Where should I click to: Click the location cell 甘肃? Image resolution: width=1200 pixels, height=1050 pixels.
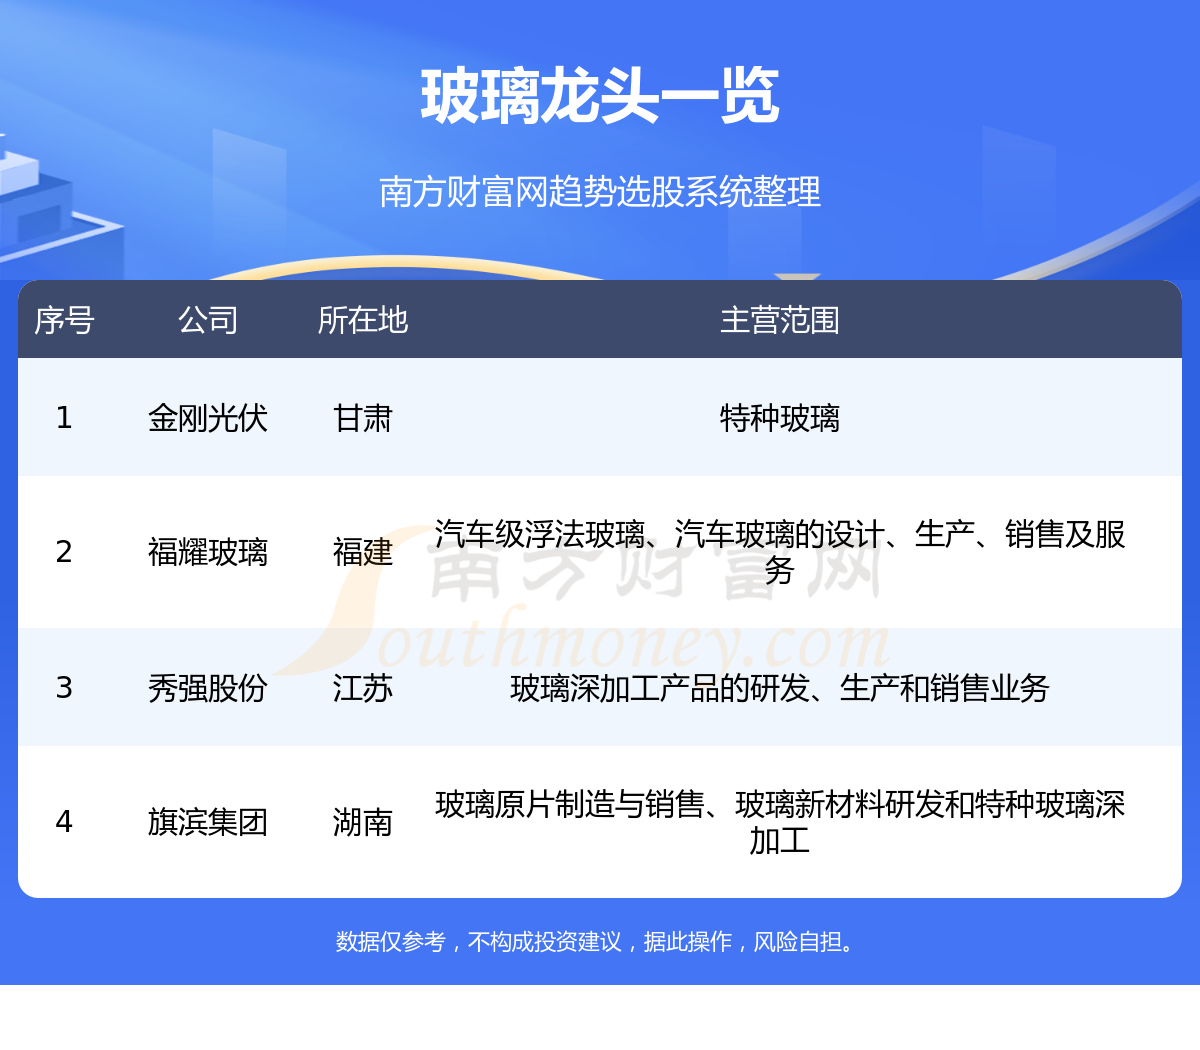click(363, 417)
